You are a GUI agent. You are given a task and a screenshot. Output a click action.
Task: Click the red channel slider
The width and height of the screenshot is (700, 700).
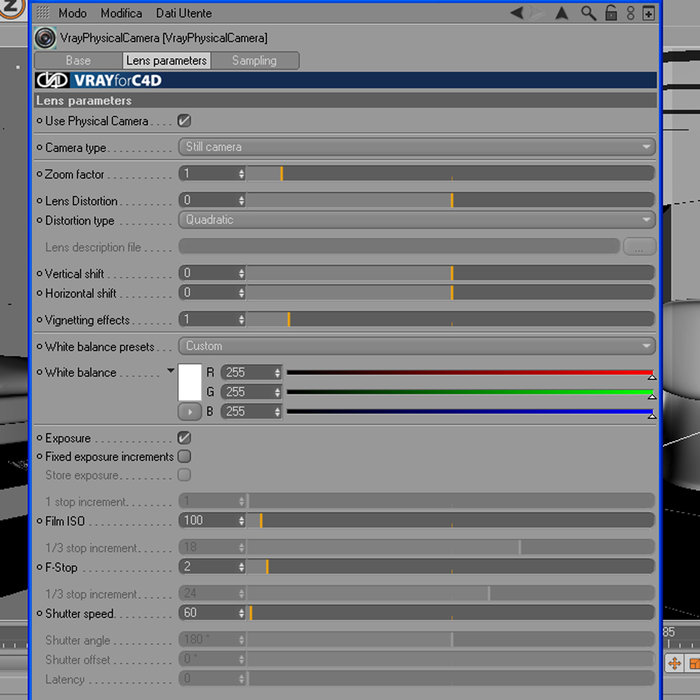click(x=470, y=372)
